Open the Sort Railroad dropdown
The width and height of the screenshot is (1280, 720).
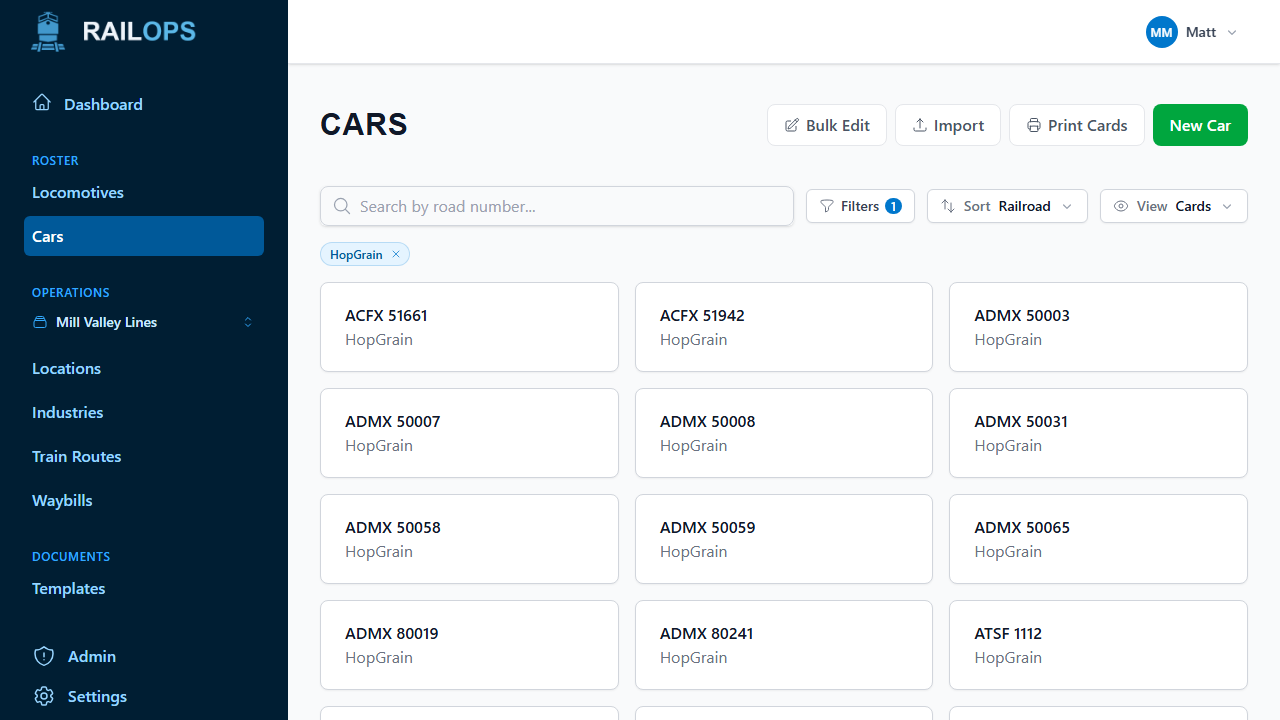pyautogui.click(x=1007, y=206)
